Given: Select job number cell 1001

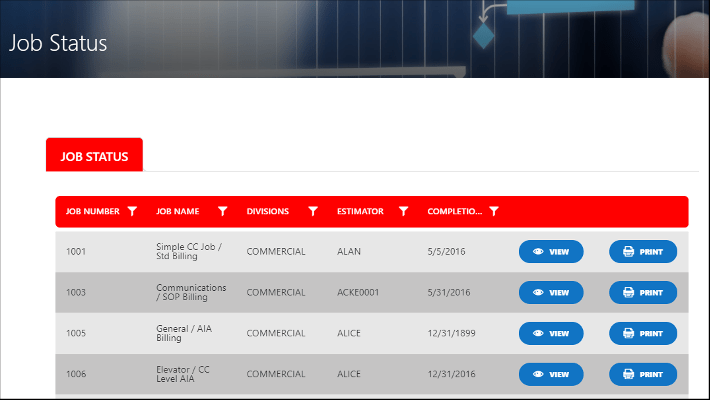Looking at the screenshot, I should 76,251.
